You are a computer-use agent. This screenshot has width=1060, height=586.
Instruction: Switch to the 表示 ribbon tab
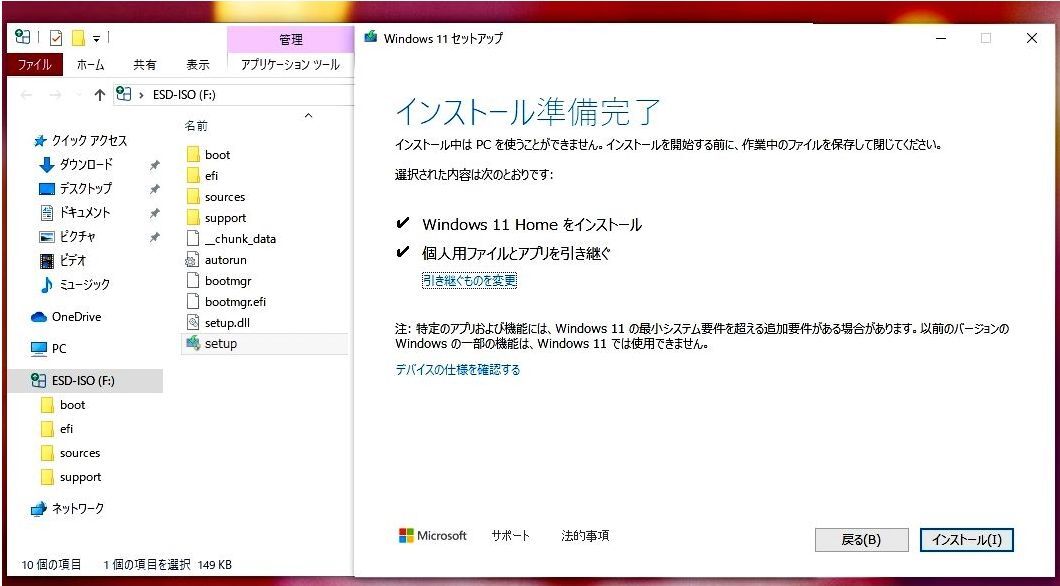point(197,65)
